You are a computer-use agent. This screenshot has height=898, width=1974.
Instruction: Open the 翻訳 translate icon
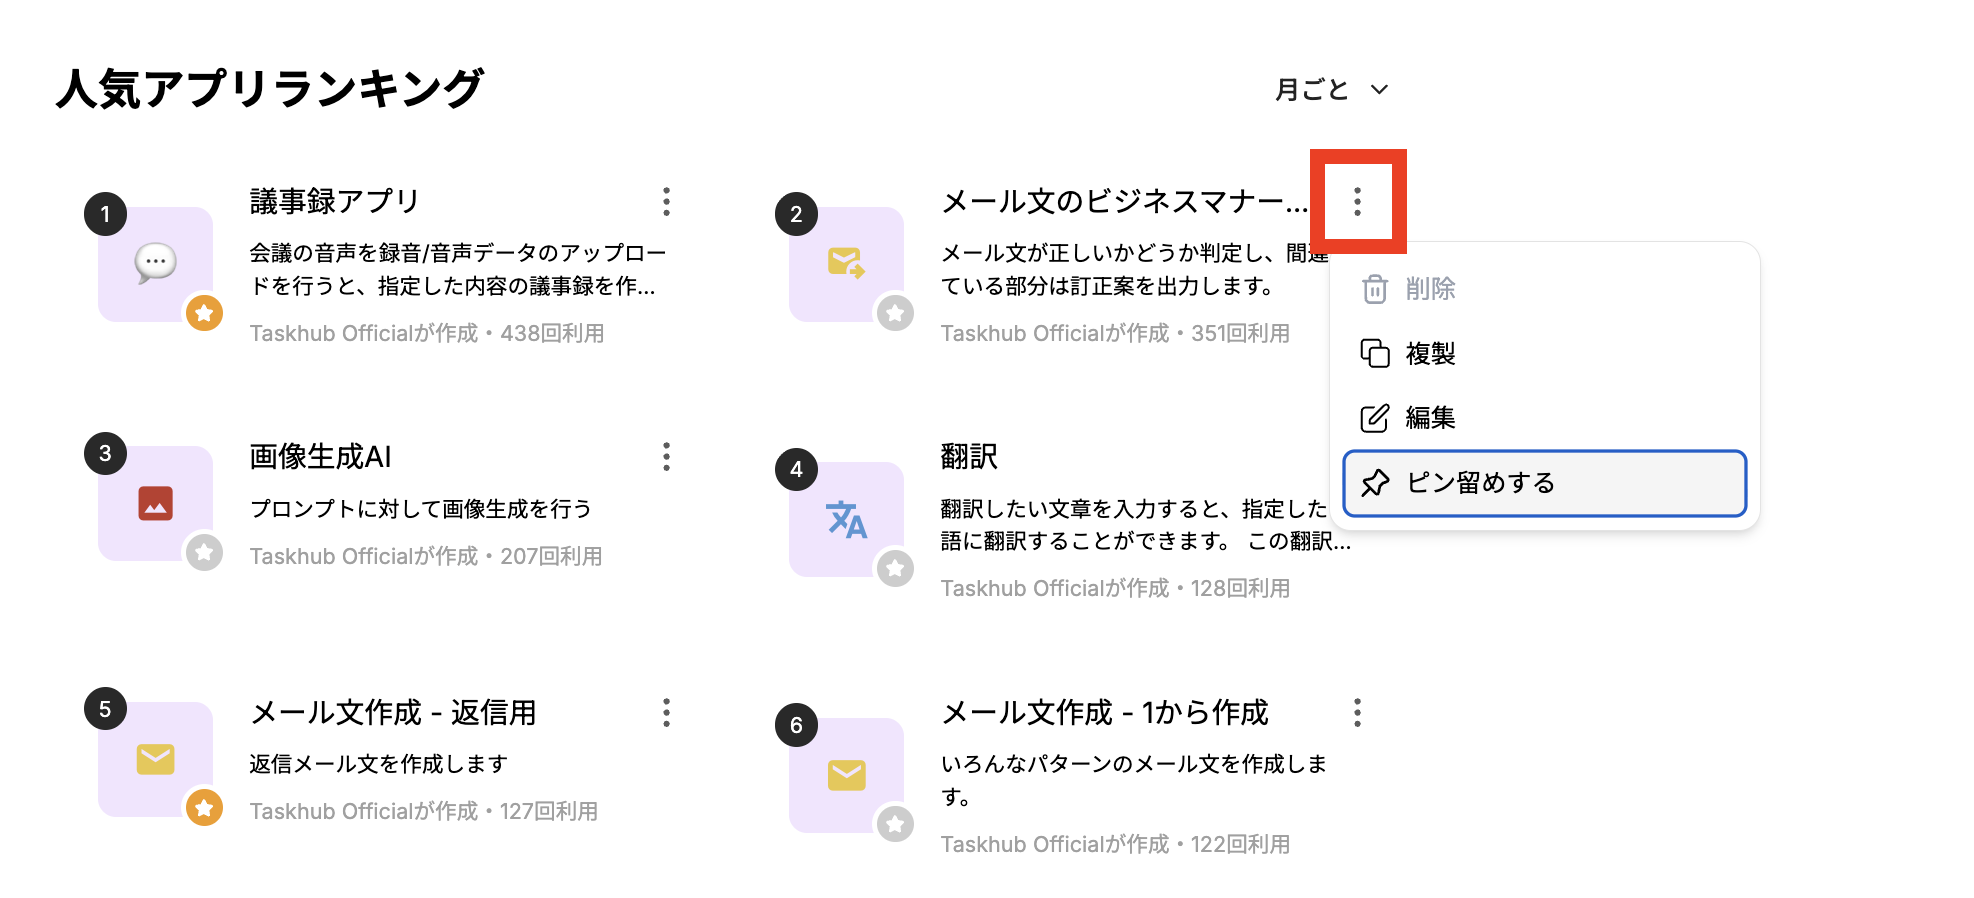pyautogui.click(x=846, y=519)
